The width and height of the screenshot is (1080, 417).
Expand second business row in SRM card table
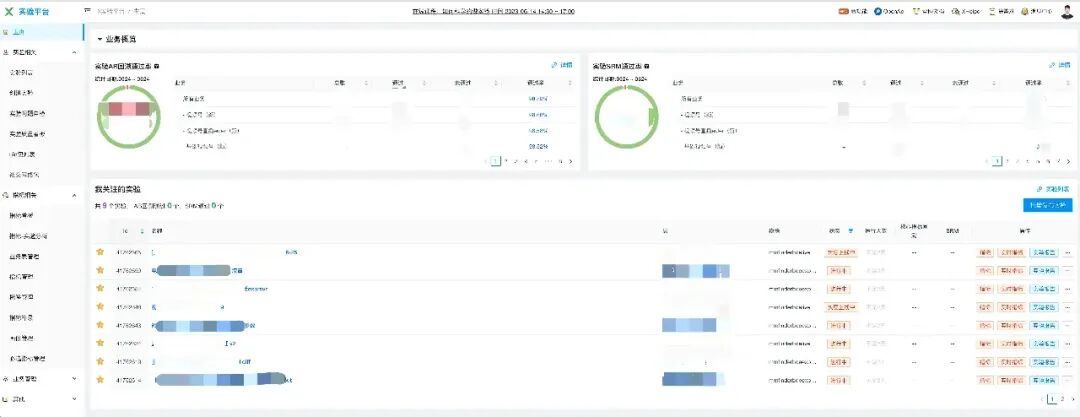(682, 114)
